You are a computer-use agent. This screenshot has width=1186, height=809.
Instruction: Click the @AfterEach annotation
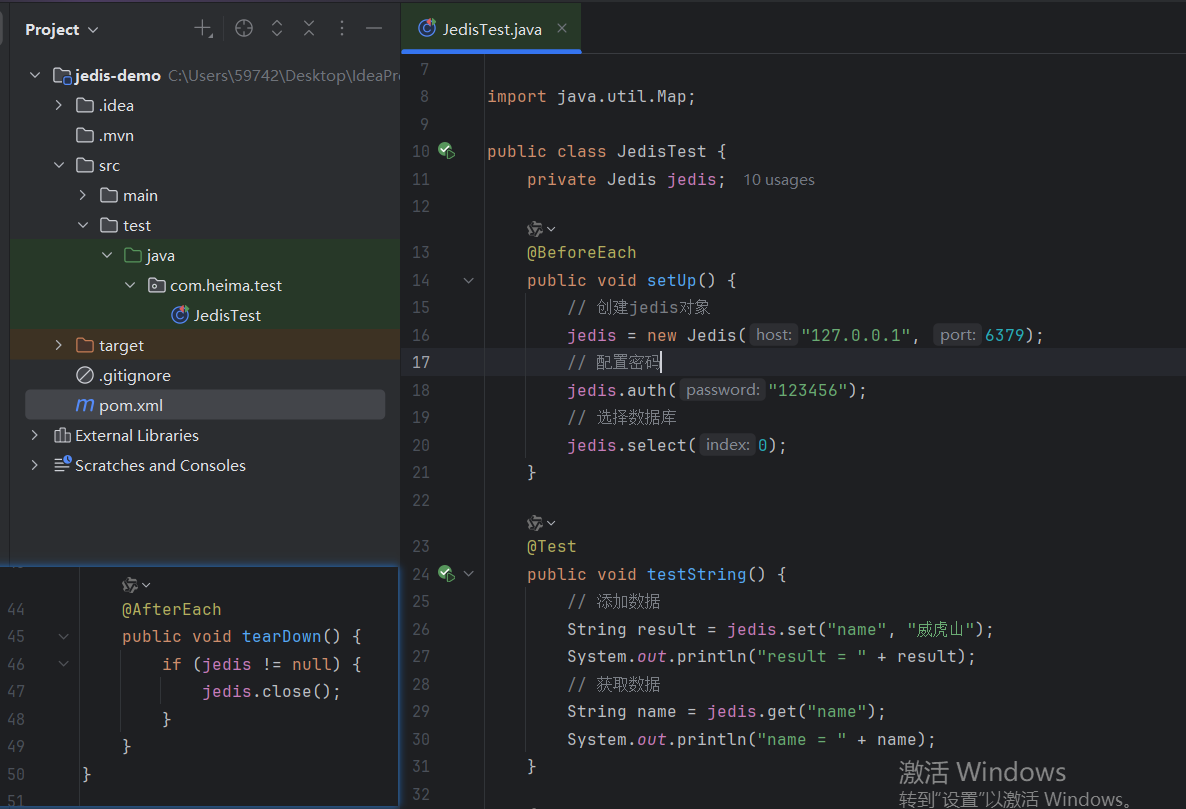(x=172, y=609)
